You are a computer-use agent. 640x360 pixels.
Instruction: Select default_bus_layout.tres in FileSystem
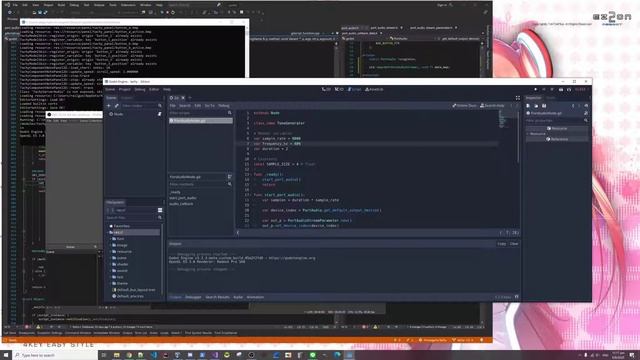coord(134,290)
